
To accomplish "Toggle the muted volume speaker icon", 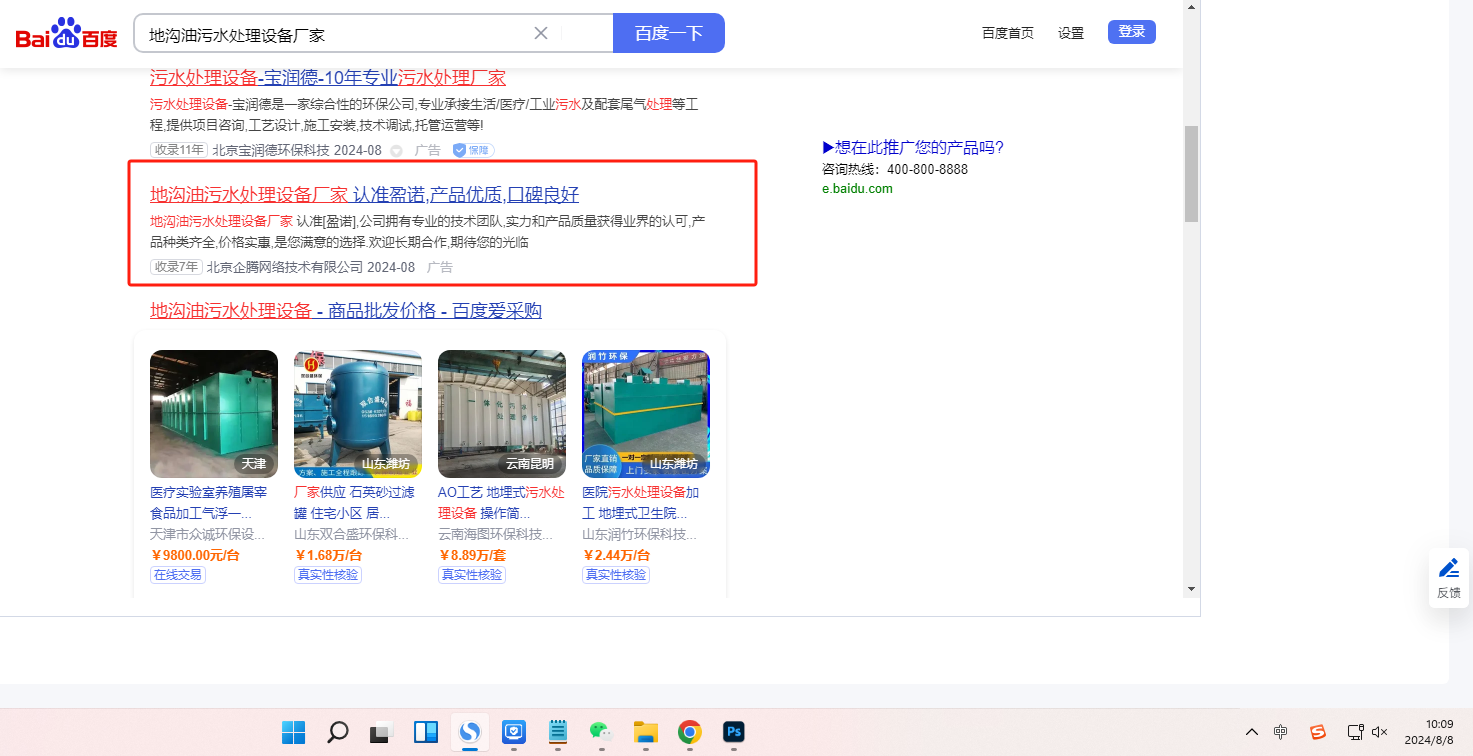I will (x=1380, y=732).
